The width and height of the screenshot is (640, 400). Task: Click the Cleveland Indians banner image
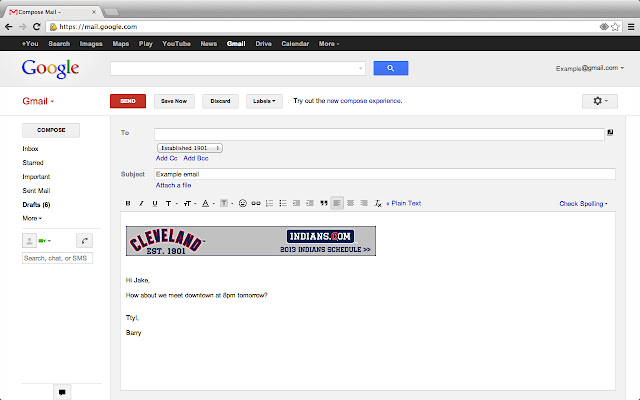[251, 241]
